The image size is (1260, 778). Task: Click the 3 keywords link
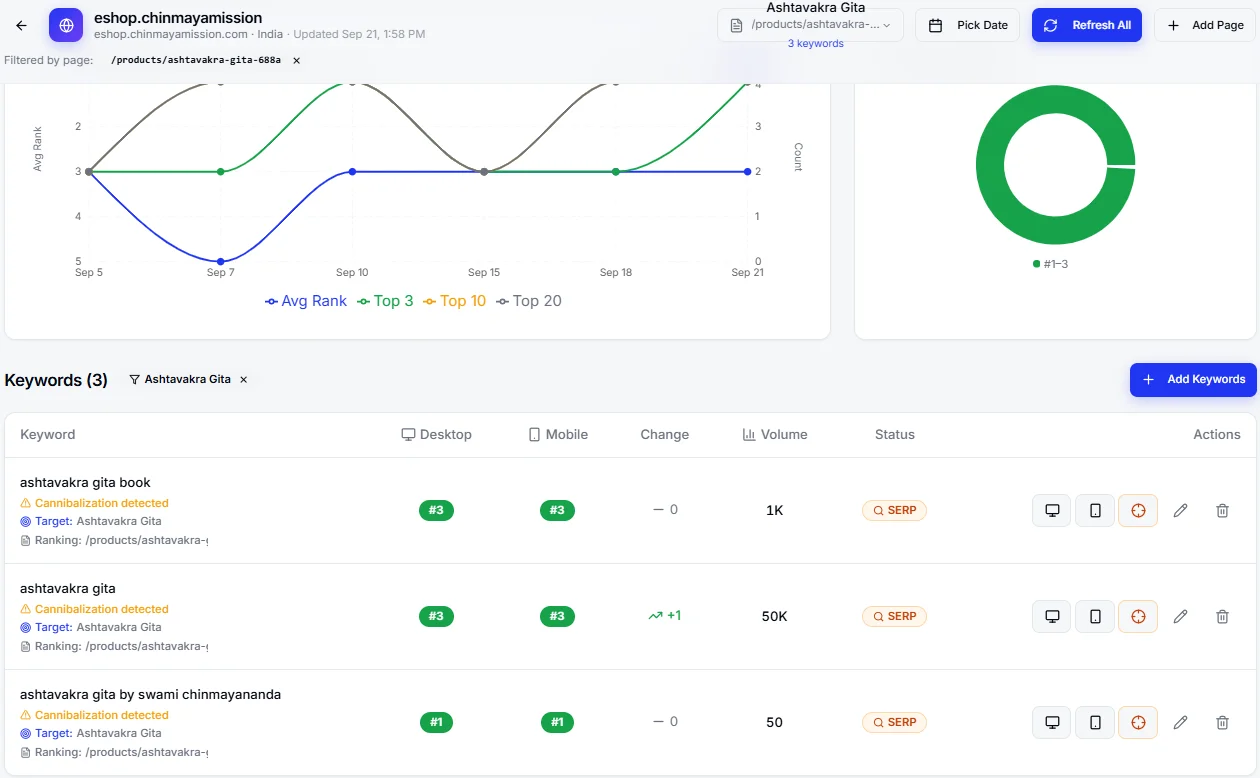tap(815, 44)
